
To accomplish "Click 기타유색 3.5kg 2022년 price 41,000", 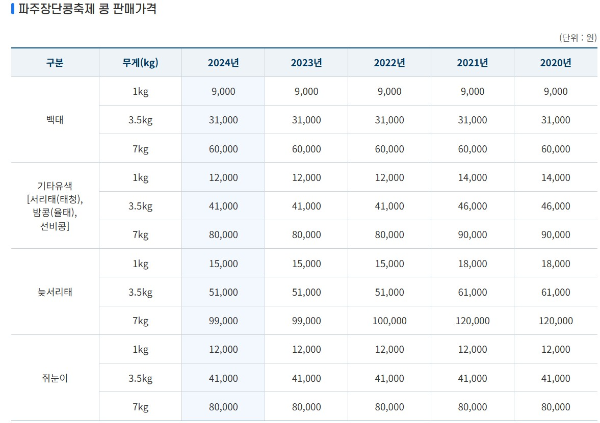I will [x=389, y=206].
